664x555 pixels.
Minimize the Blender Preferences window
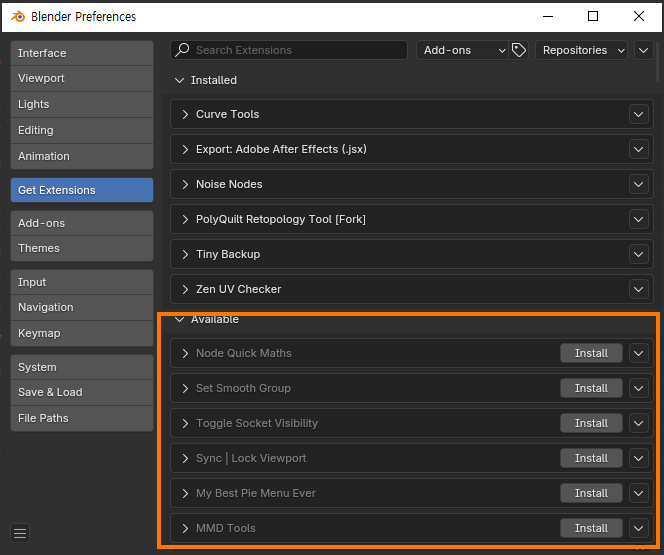[548, 17]
